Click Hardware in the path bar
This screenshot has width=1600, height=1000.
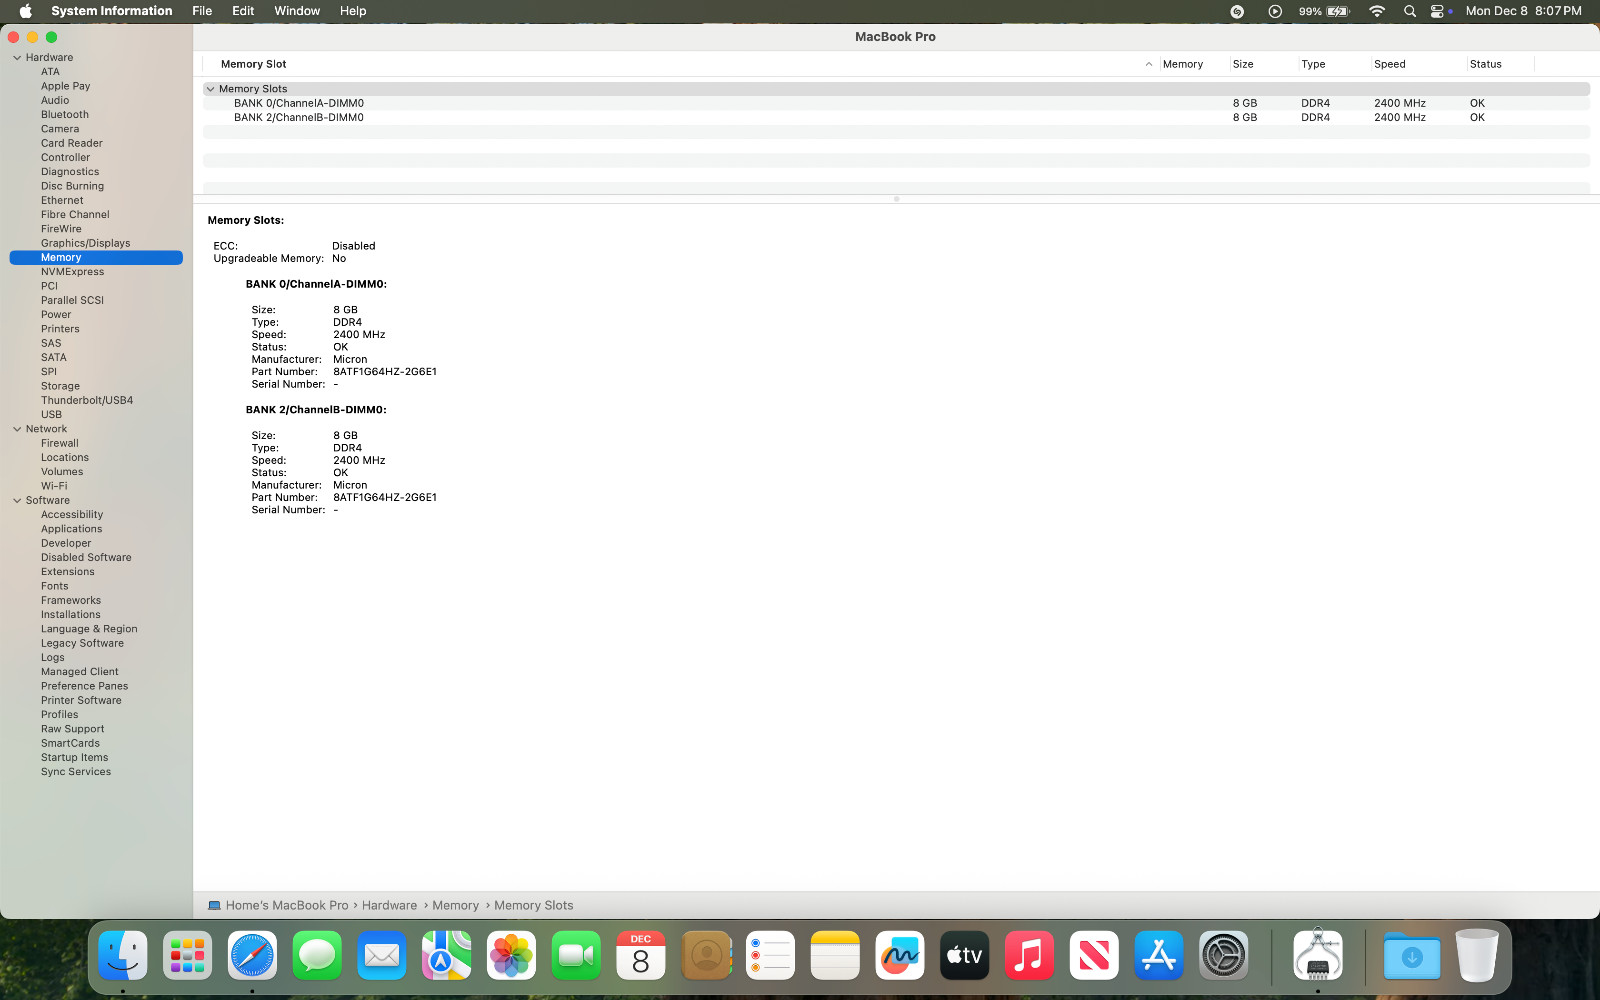pyautogui.click(x=389, y=906)
